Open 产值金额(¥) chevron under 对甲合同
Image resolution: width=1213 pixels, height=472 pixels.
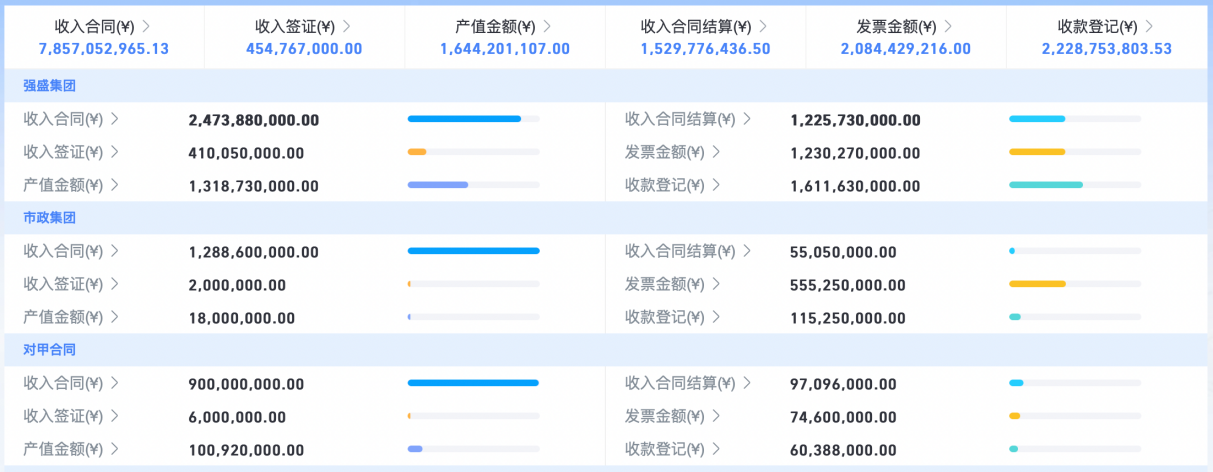click(115, 449)
